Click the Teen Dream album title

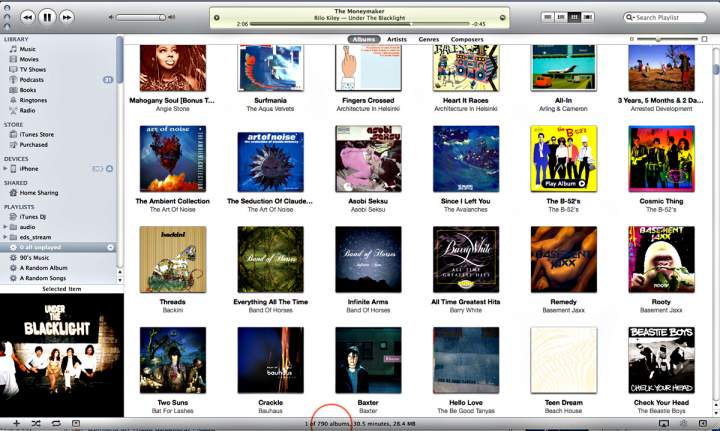[563, 403]
